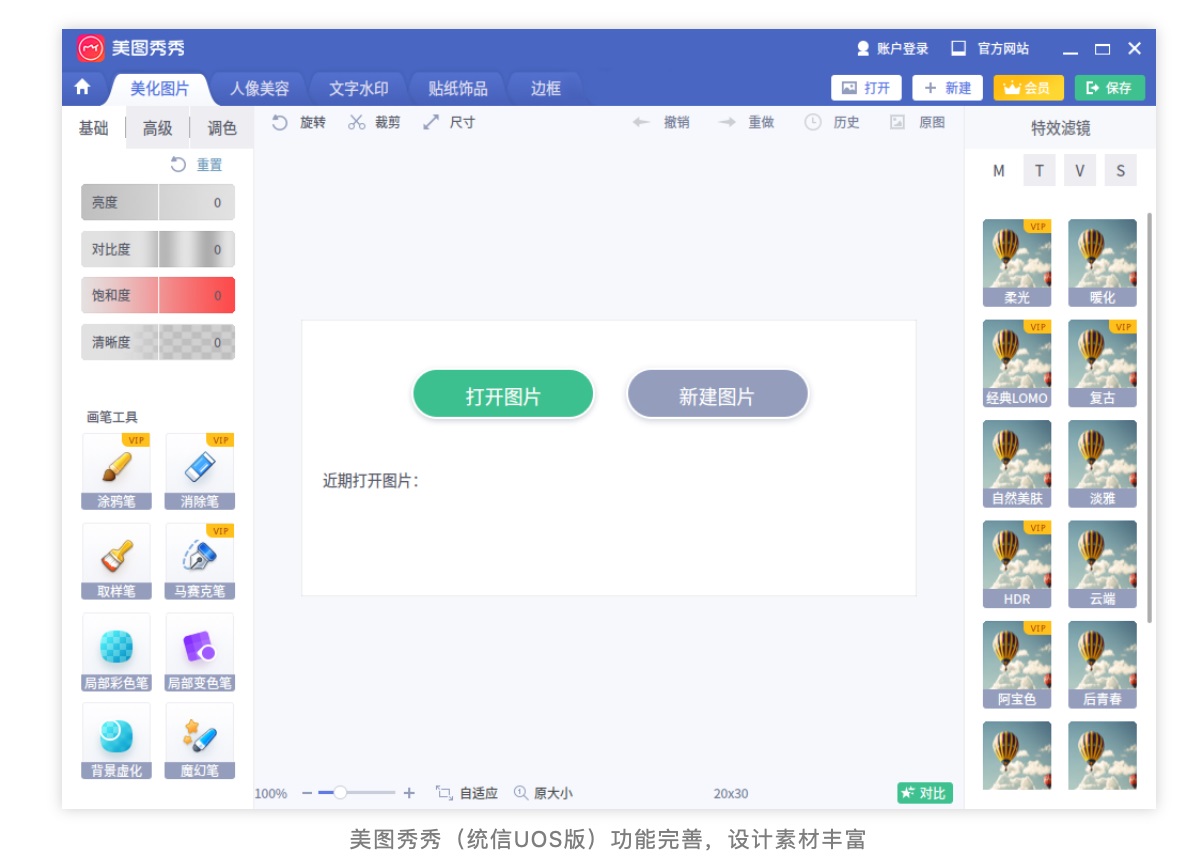1194x868 pixels.
Task: Apply the HDR filter thumbnail
Action: point(1017,564)
